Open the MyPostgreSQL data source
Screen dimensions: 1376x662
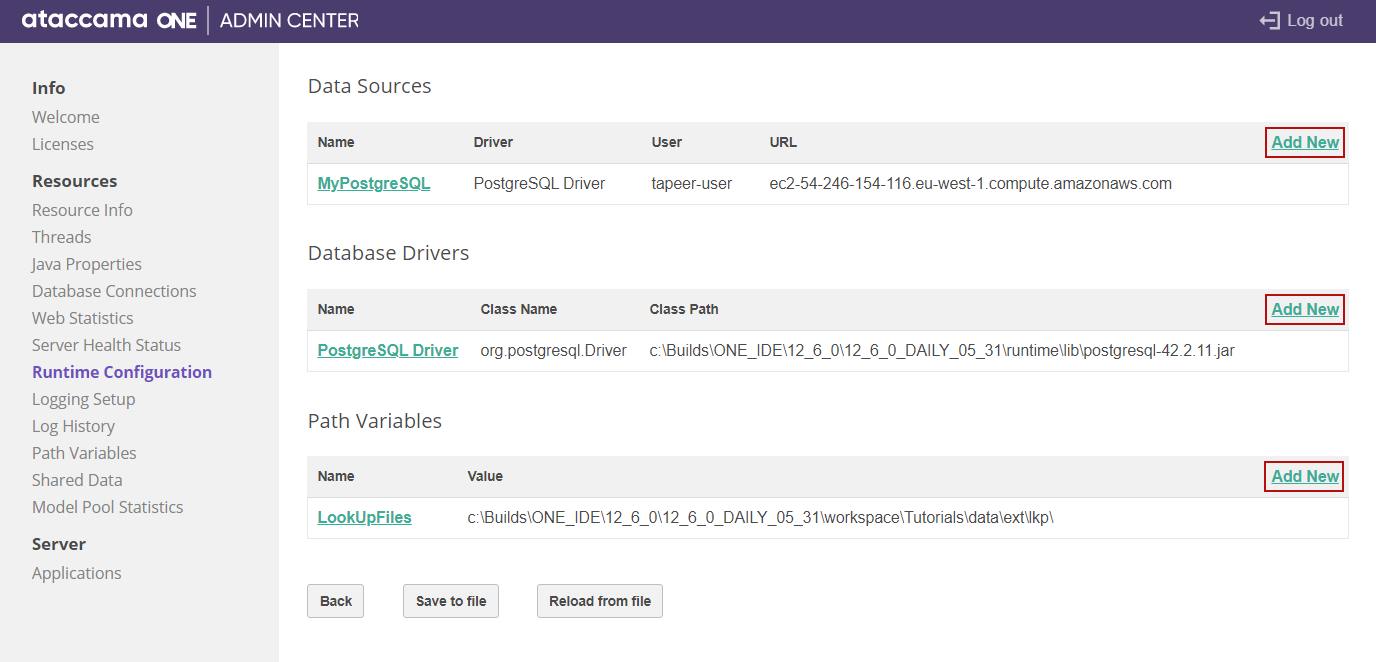373,183
